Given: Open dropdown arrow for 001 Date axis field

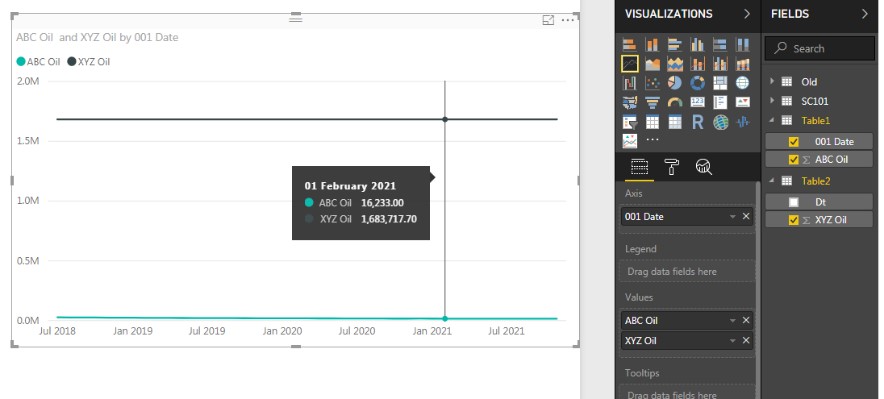Looking at the screenshot, I should (732, 216).
